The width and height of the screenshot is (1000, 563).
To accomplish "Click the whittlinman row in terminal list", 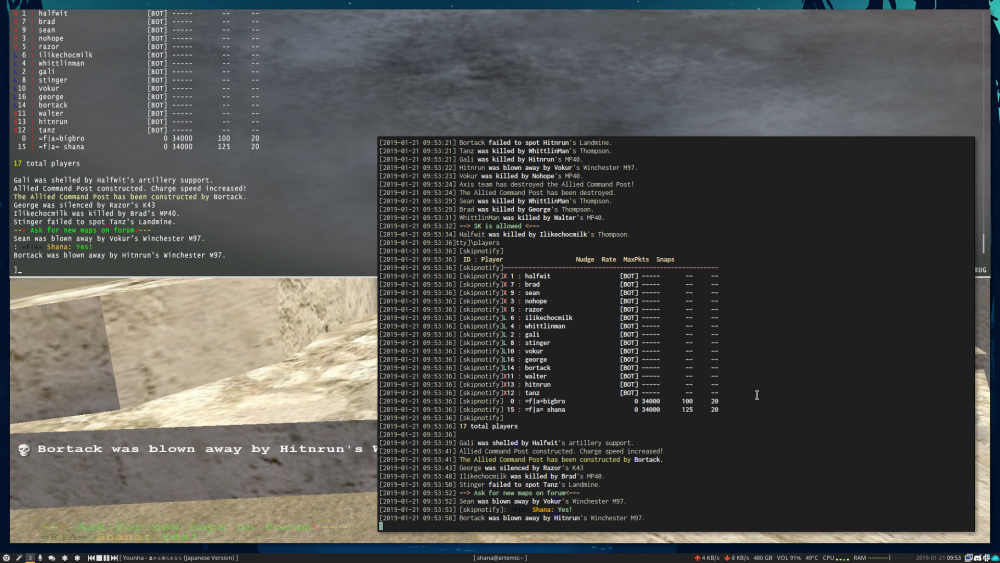I will 548,326.
